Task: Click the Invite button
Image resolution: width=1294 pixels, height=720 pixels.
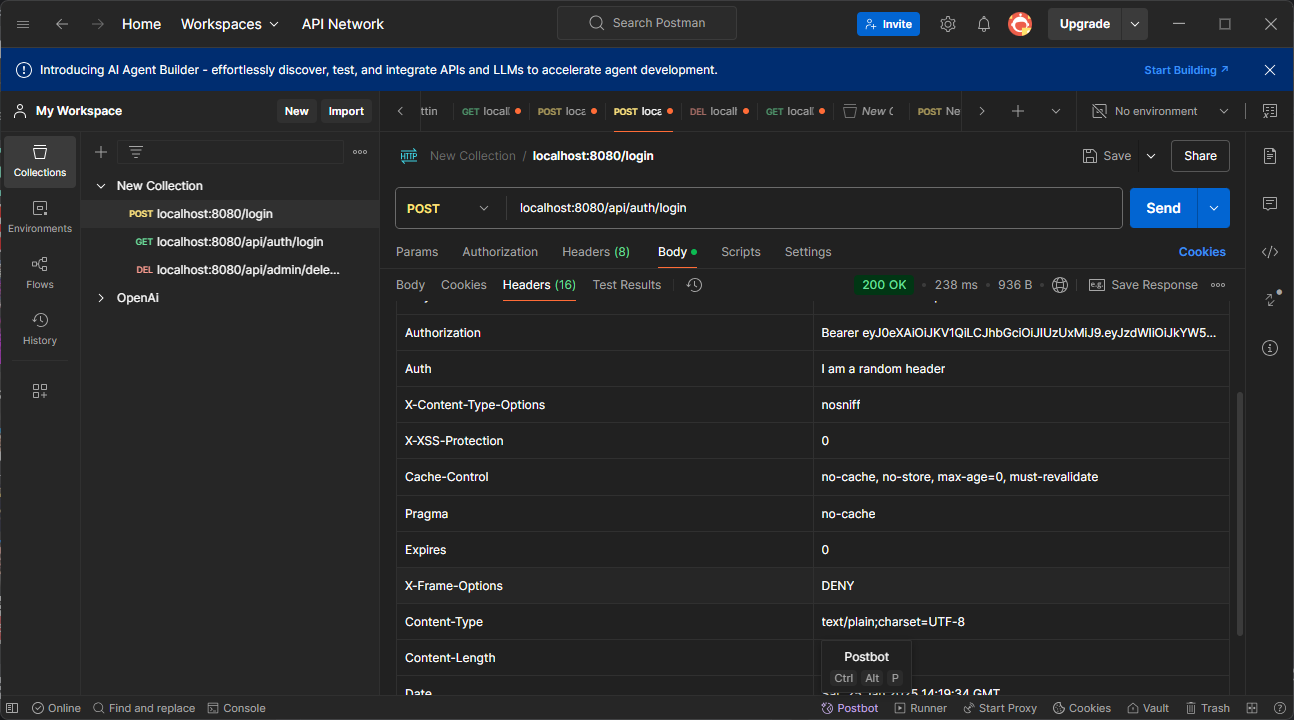Action: [x=888, y=24]
